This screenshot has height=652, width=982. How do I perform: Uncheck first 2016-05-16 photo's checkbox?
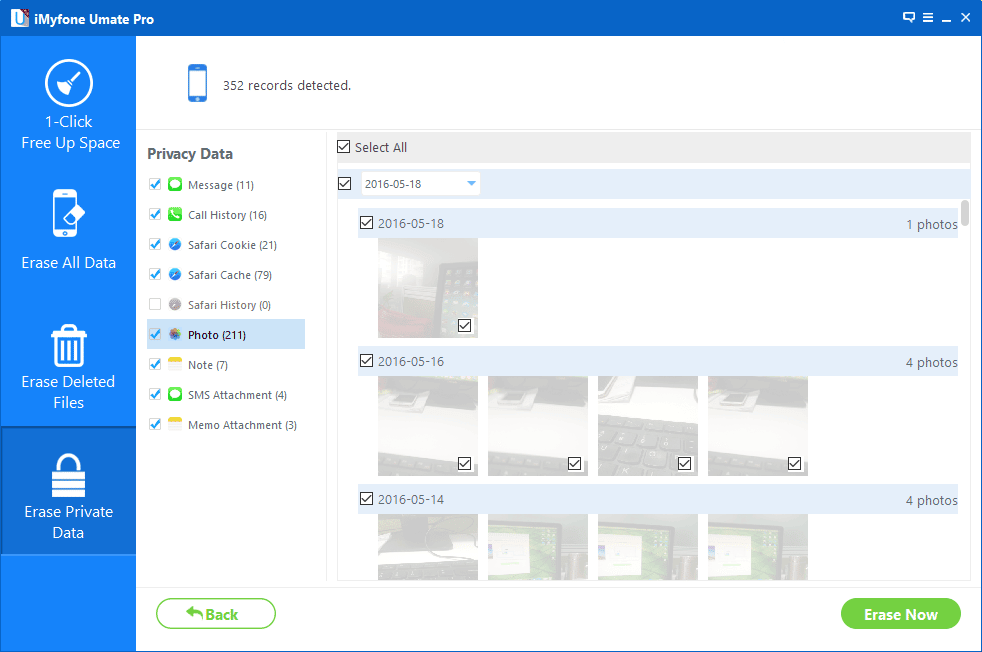coord(465,463)
